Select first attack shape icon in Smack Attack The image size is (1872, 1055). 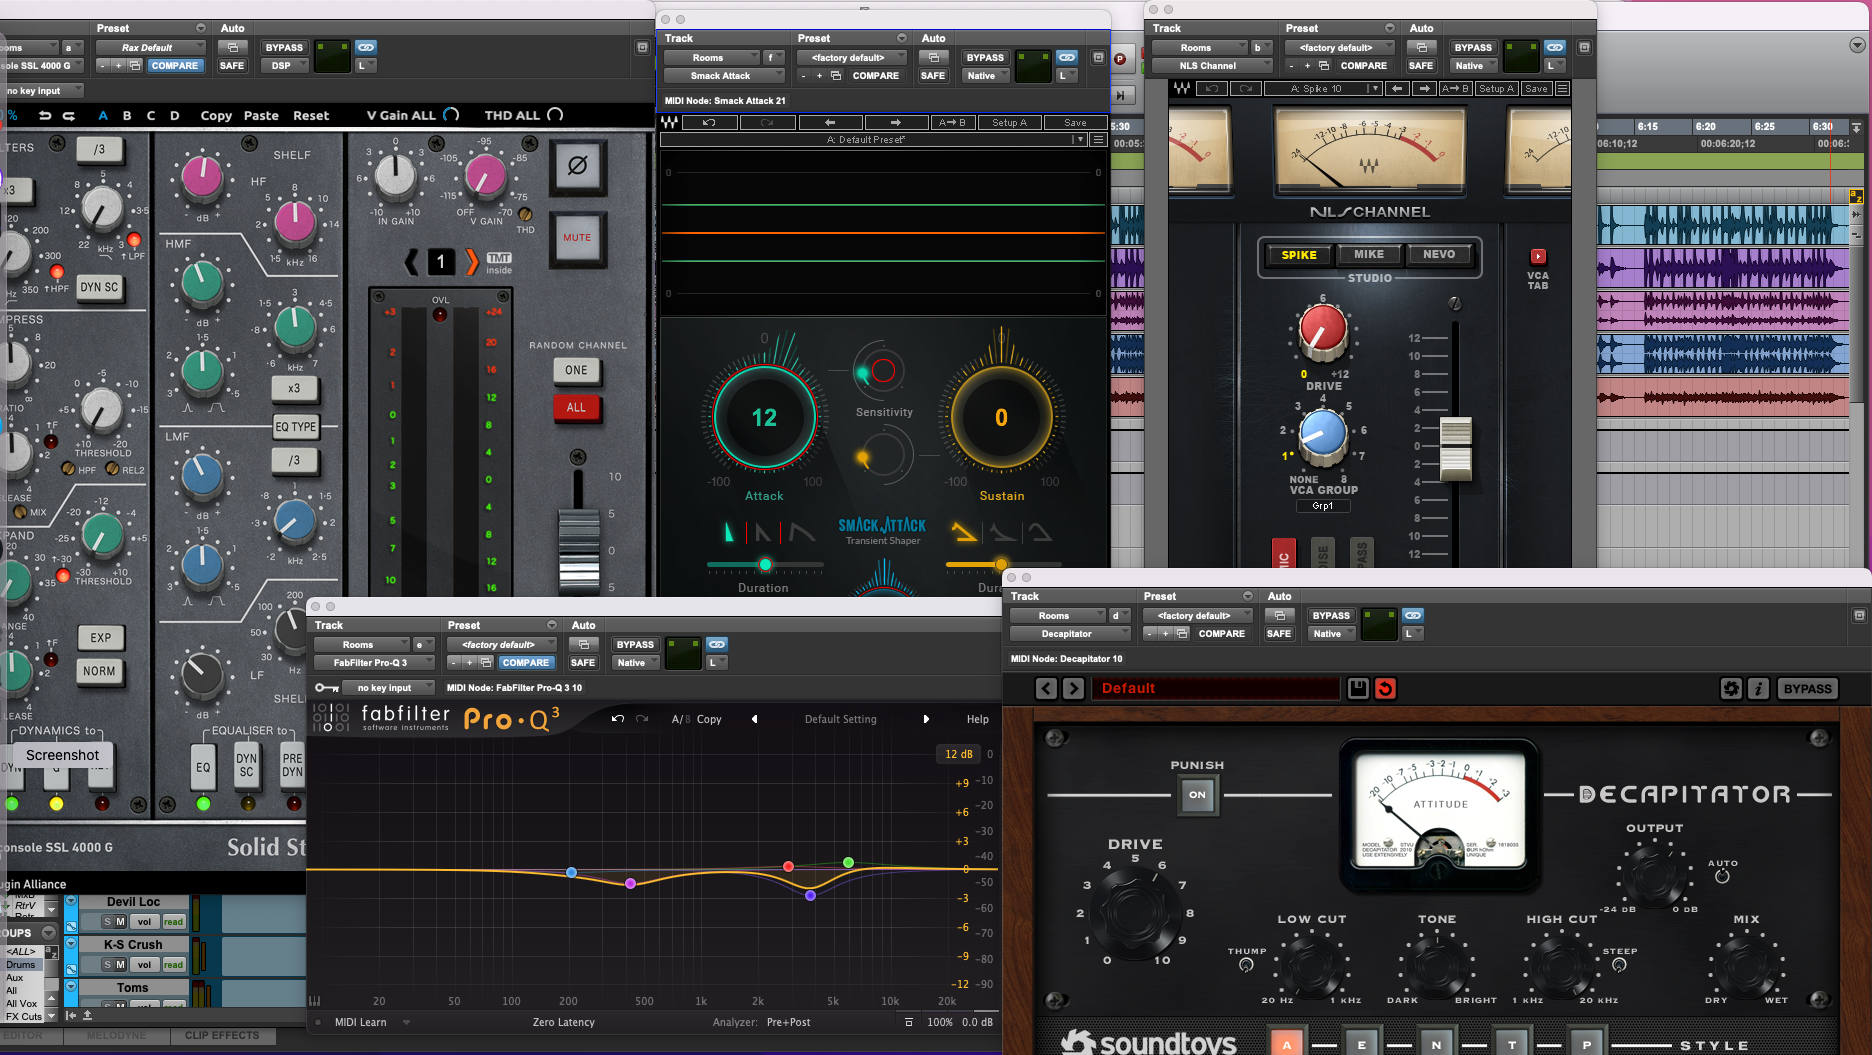(729, 532)
